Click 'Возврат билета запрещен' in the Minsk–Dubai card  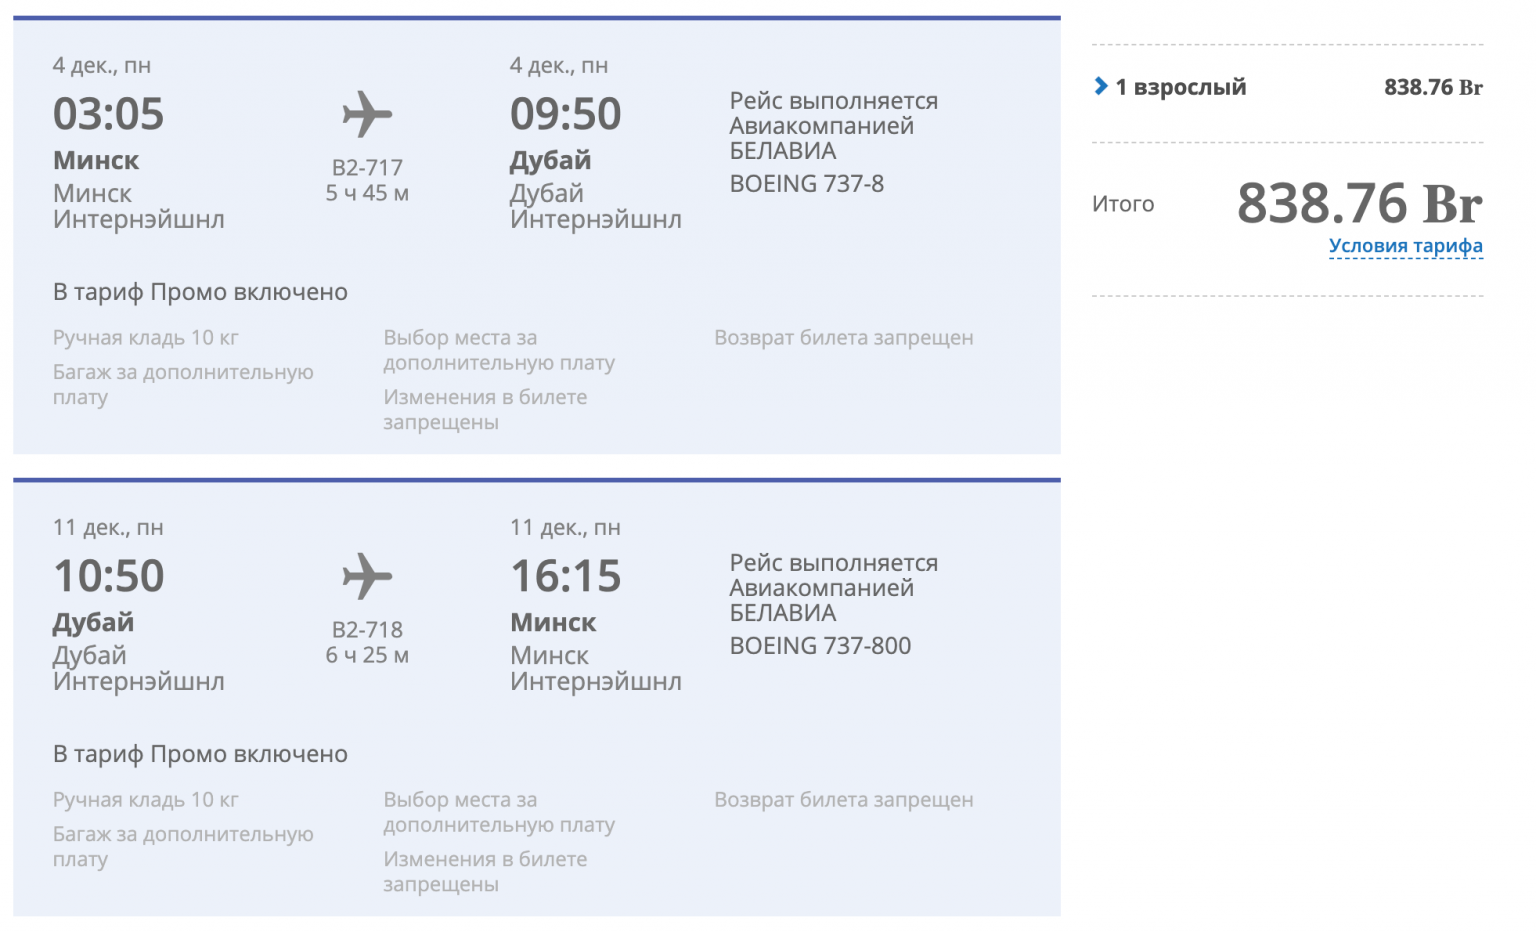coord(843,338)
